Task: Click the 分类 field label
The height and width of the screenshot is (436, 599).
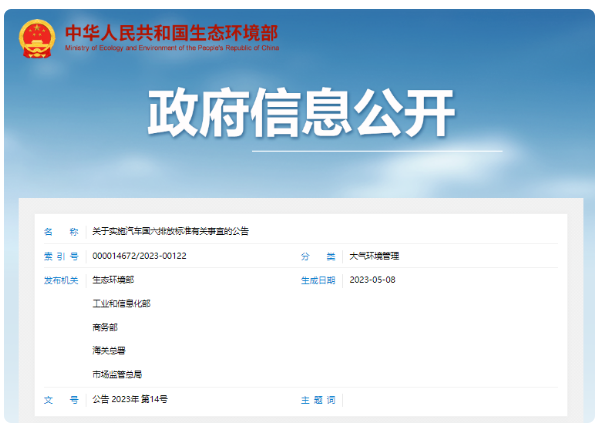Action: (x=318, y=256)
